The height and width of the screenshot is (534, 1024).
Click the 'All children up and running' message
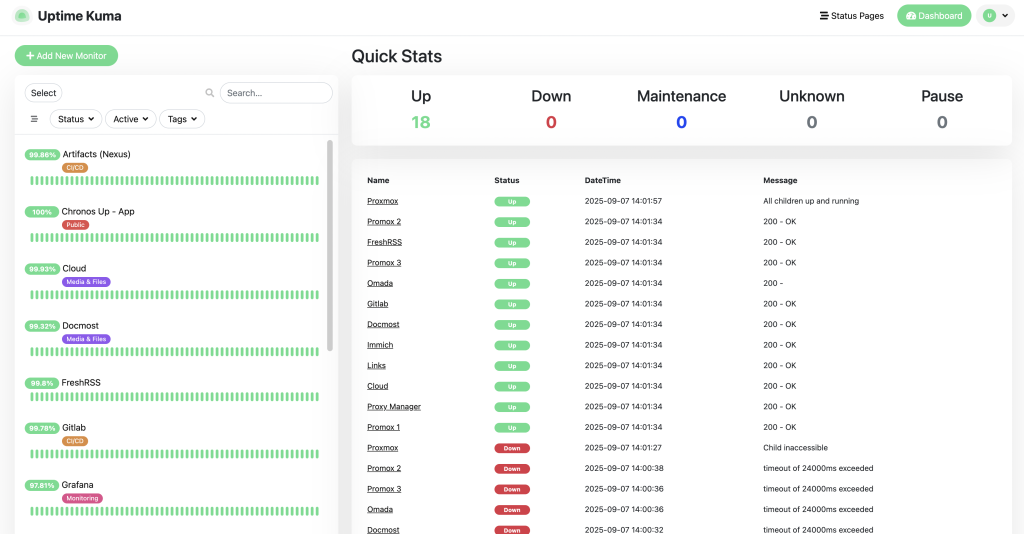[x=811, y=201]
